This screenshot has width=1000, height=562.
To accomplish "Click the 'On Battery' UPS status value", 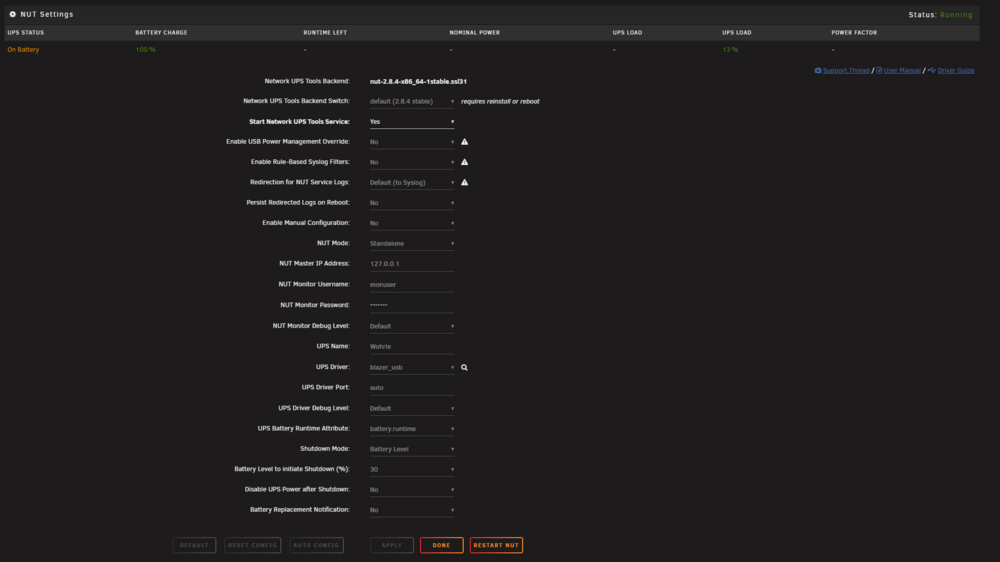I will [23, 50].
